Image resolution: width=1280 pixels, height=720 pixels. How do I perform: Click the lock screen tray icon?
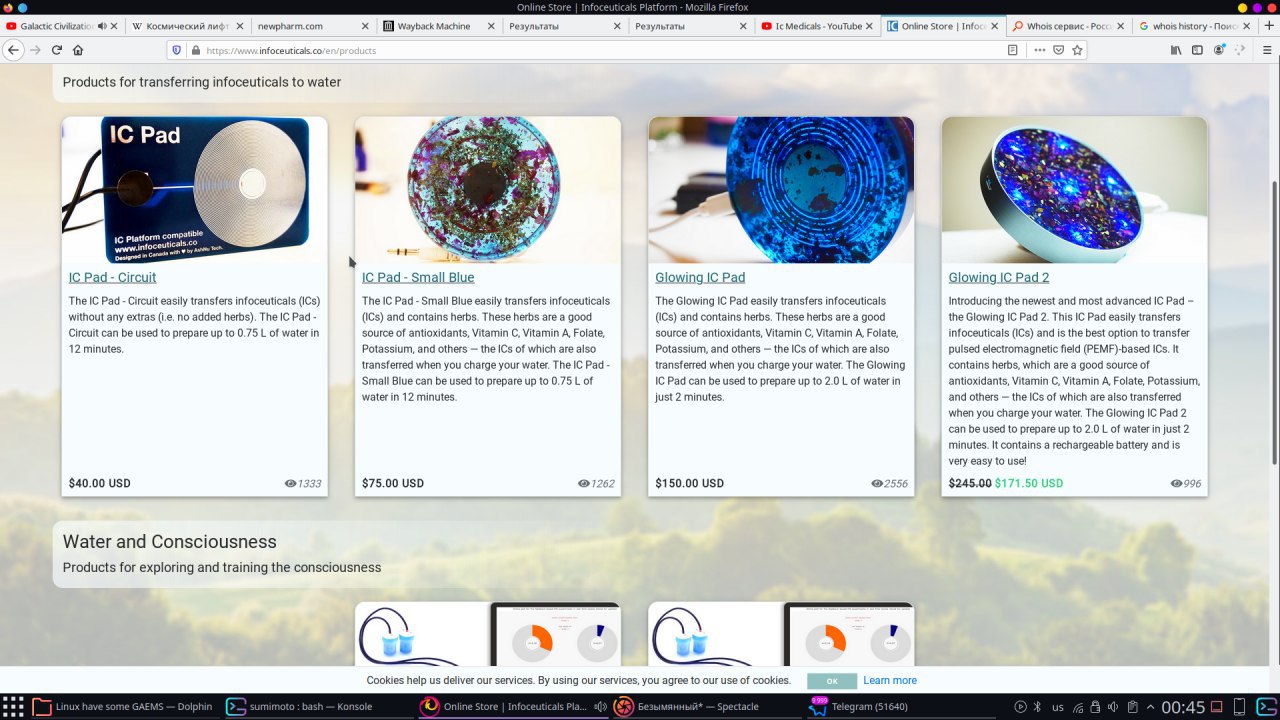[1095, 707]
